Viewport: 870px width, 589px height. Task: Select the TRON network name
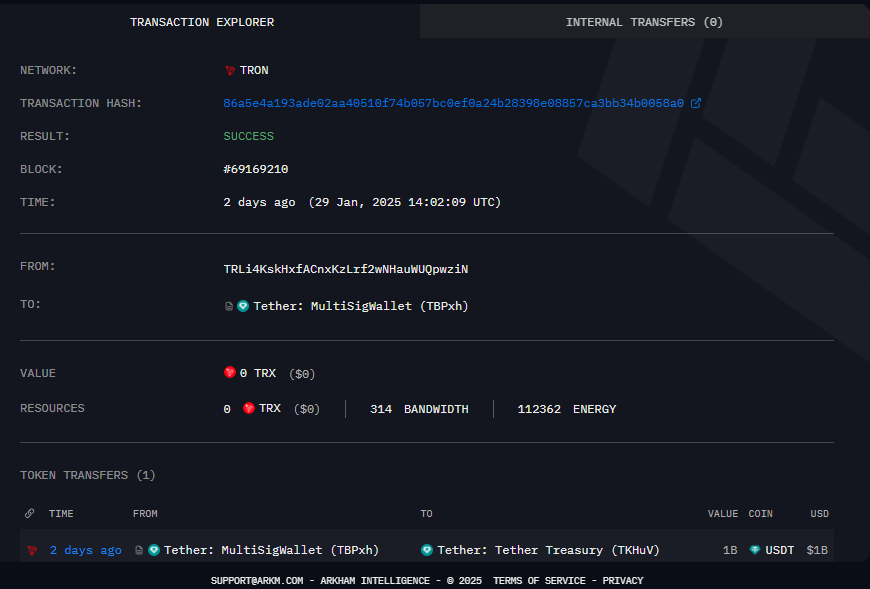(x=254, y=70)
